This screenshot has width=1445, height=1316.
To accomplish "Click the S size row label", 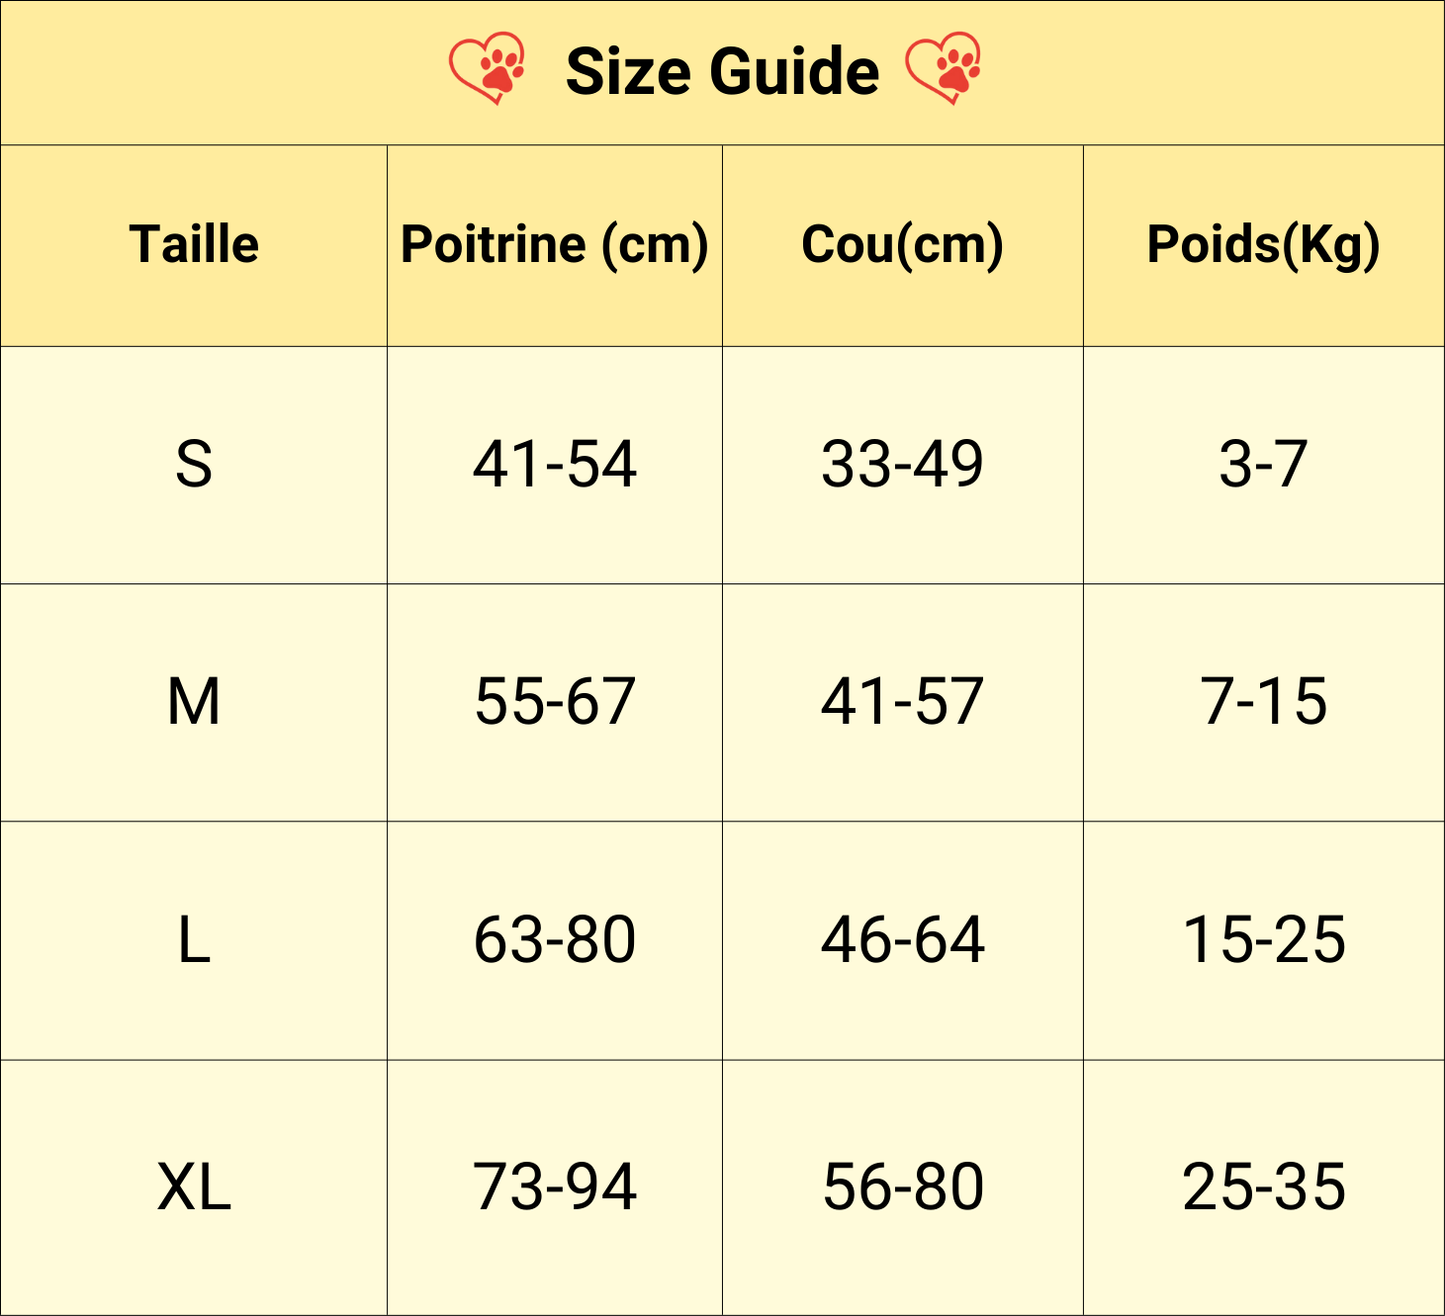I will (x=194, y=465).
